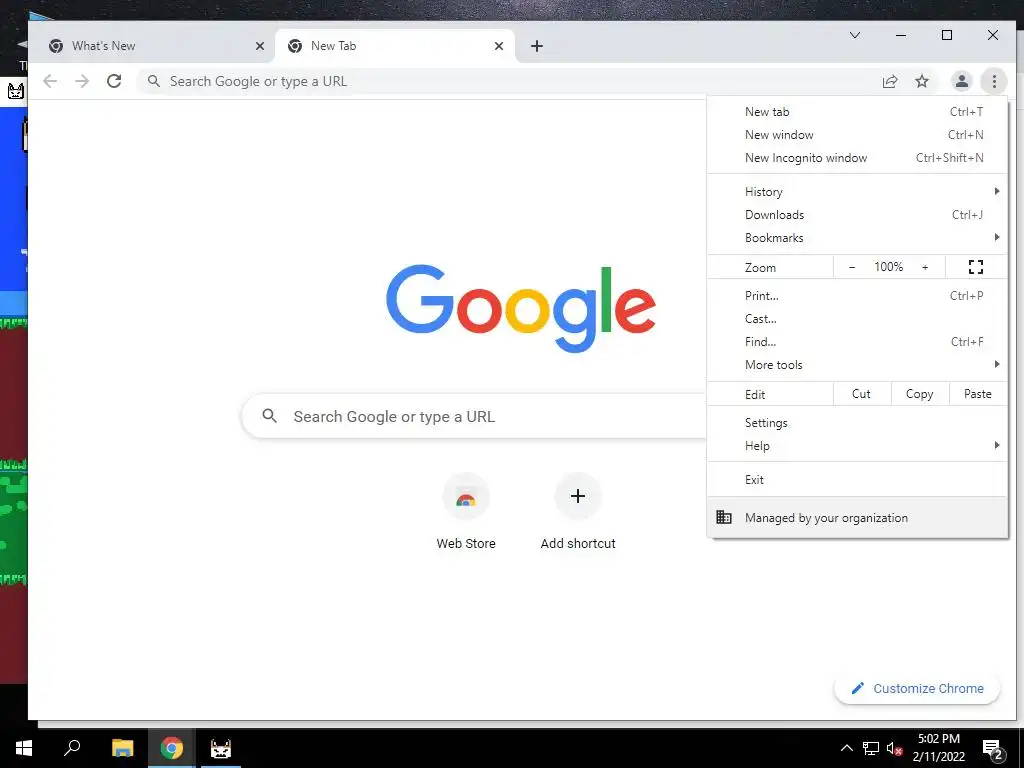Select the New Tab tab
This screenshot has width=1024, height=768.
(x=395, y=46)
